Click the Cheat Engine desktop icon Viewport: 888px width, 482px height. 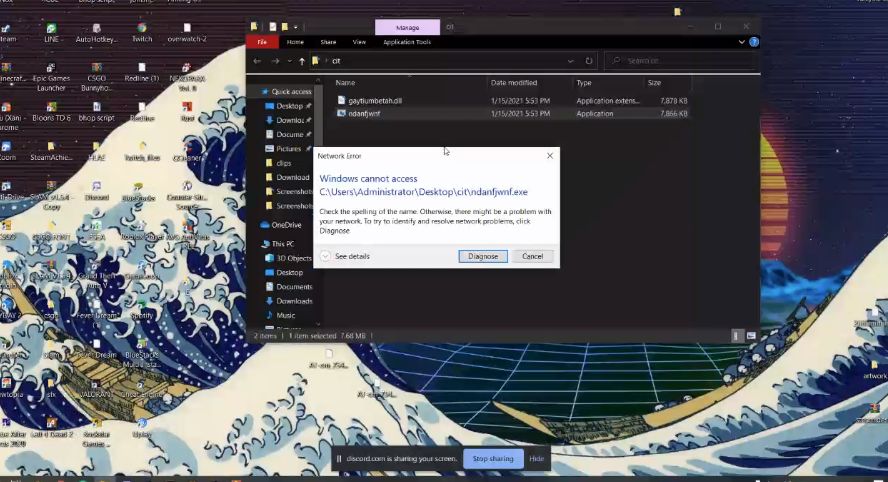[142, 388]
